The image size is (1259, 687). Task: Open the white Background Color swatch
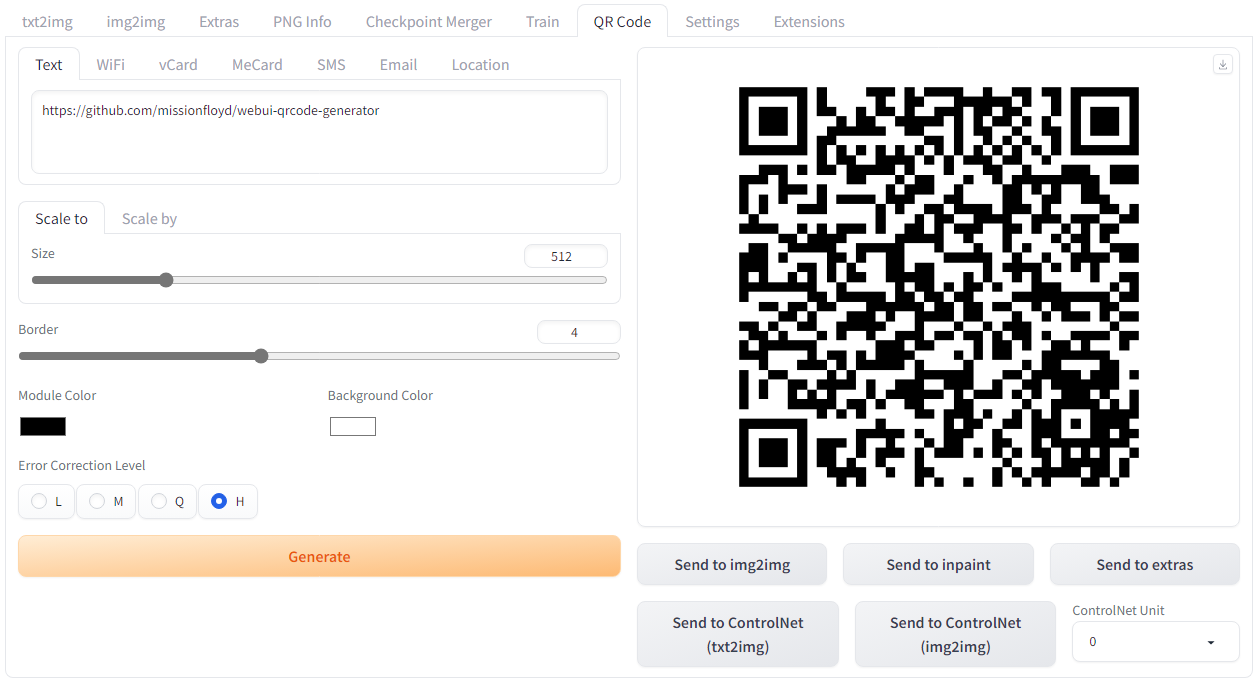click(x=353, y=427)
